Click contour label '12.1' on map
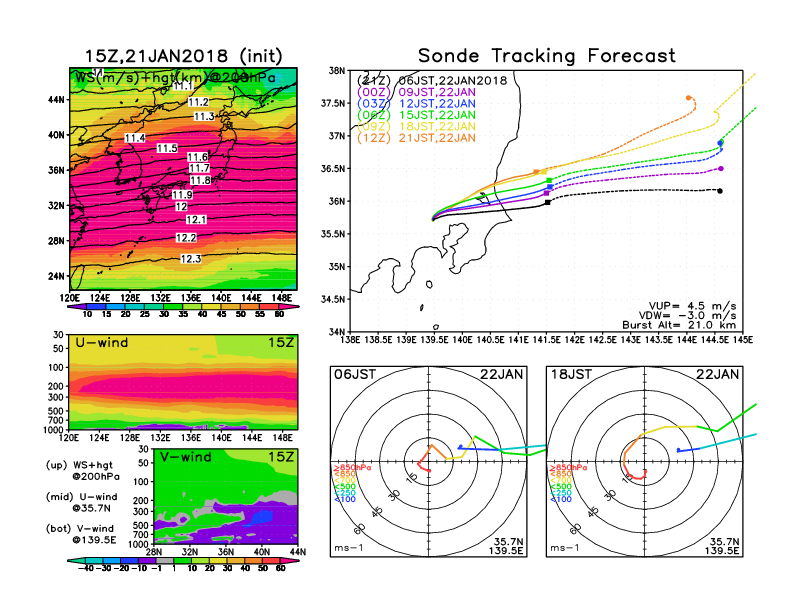This screenshot has width=792, height=612. 196,220
